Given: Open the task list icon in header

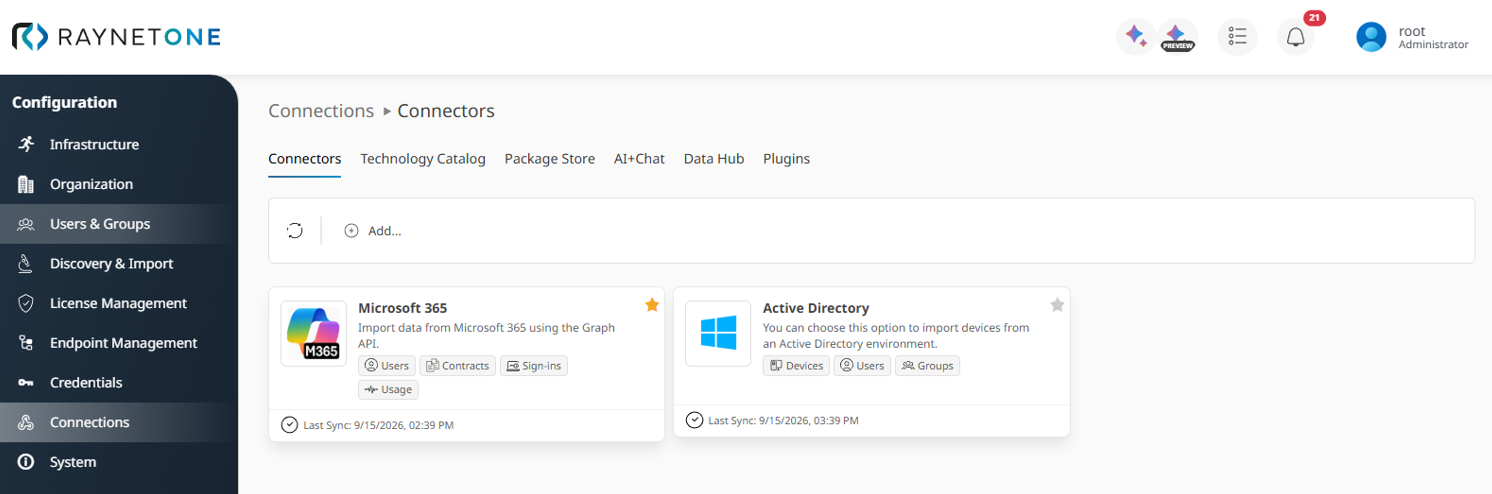Looking at the screenshot, I should [x=1238, y=37].
